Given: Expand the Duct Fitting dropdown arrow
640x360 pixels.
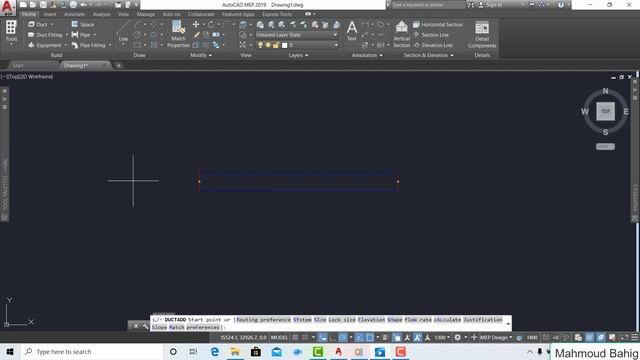Looking at the screenshot, I should 67,35.
